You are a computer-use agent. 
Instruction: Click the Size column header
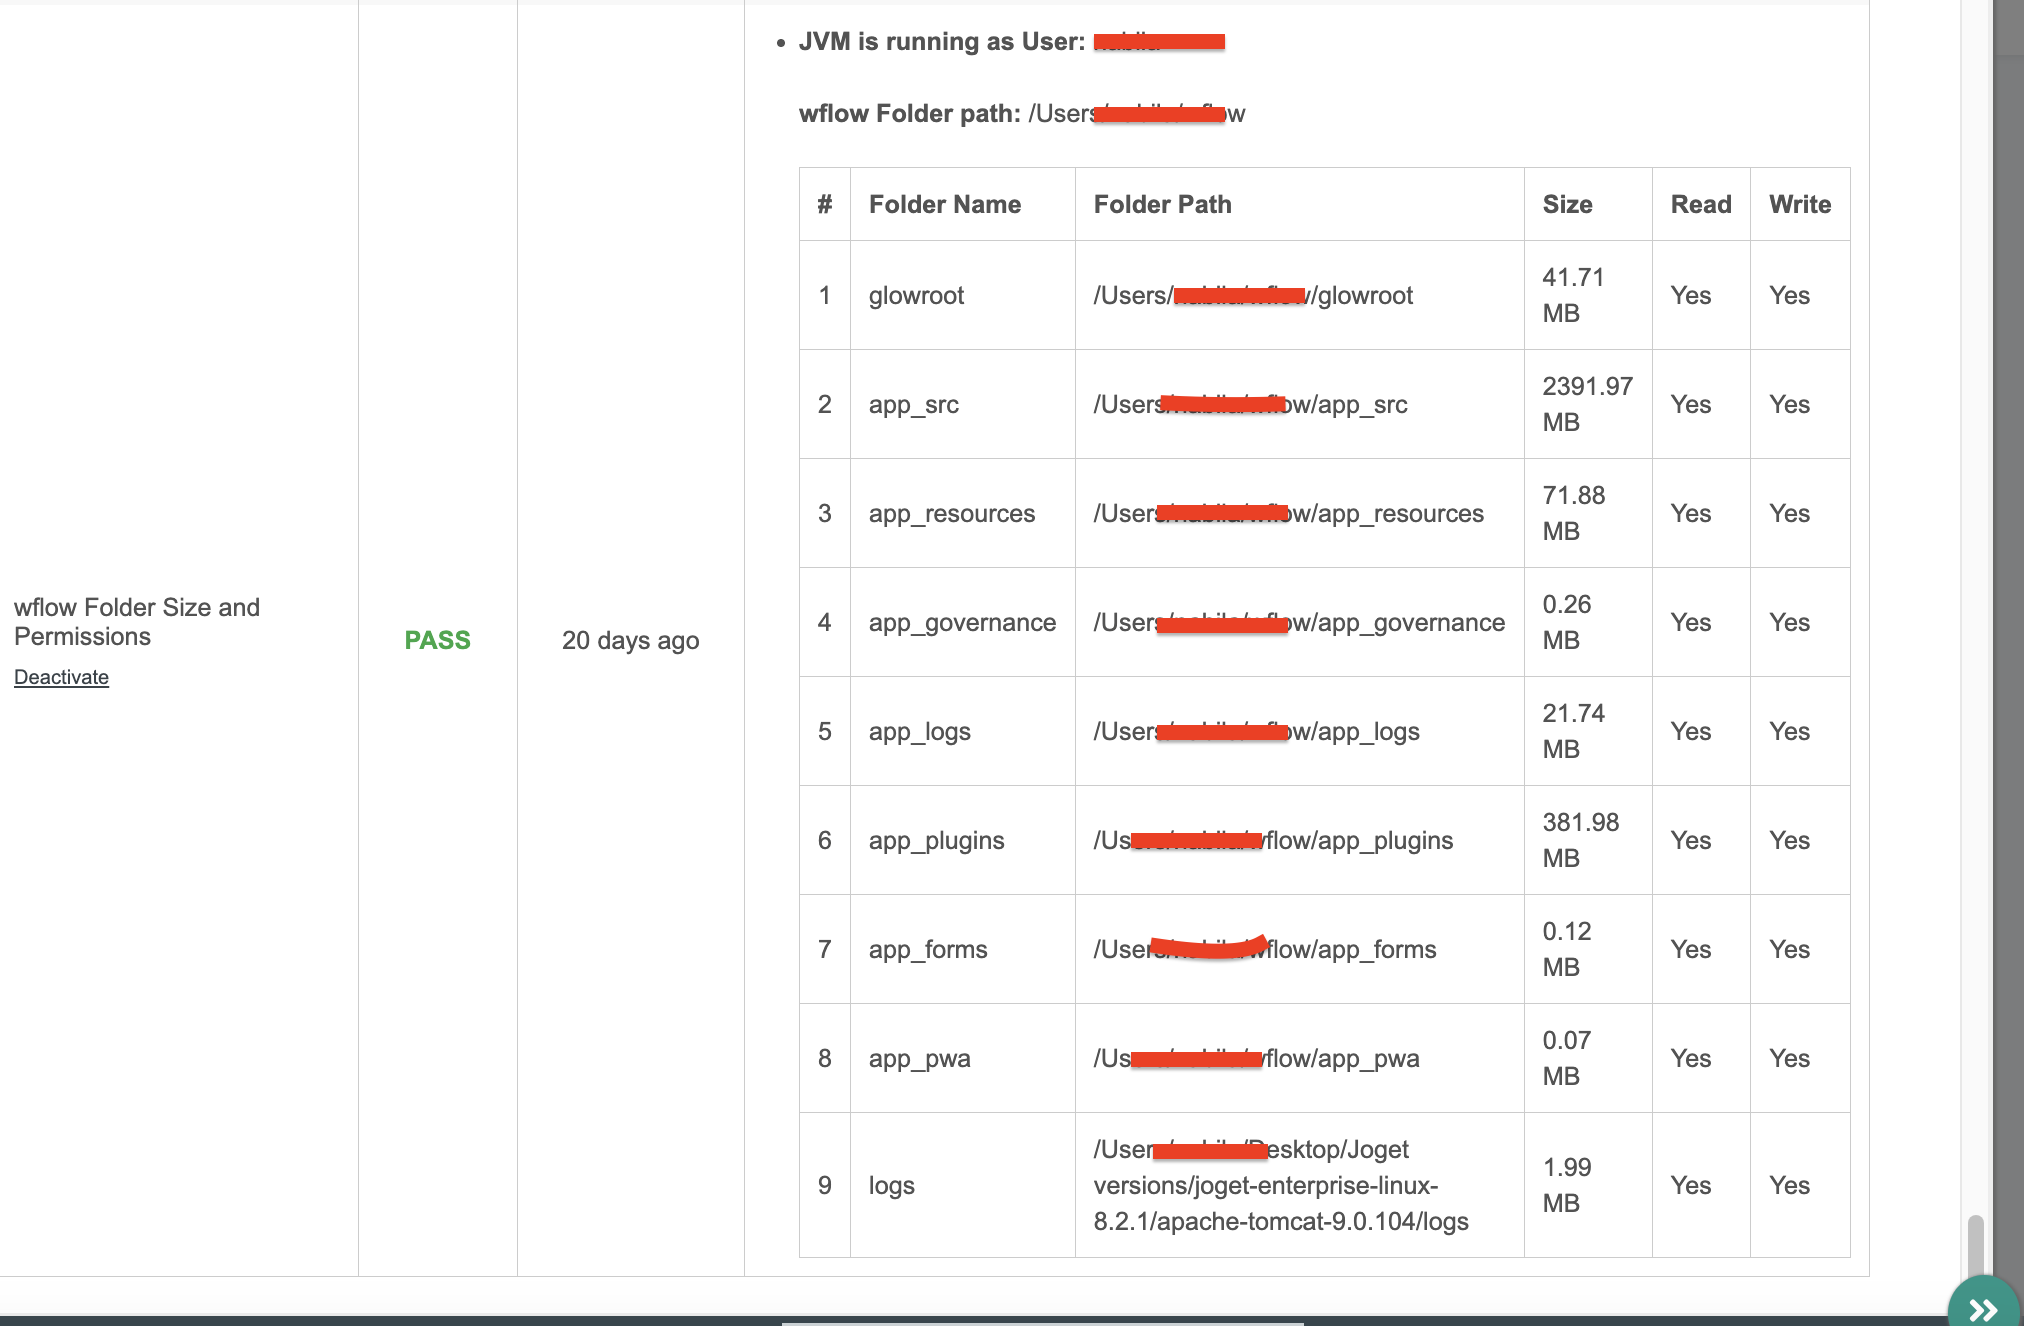click(x=1567, y=204)
